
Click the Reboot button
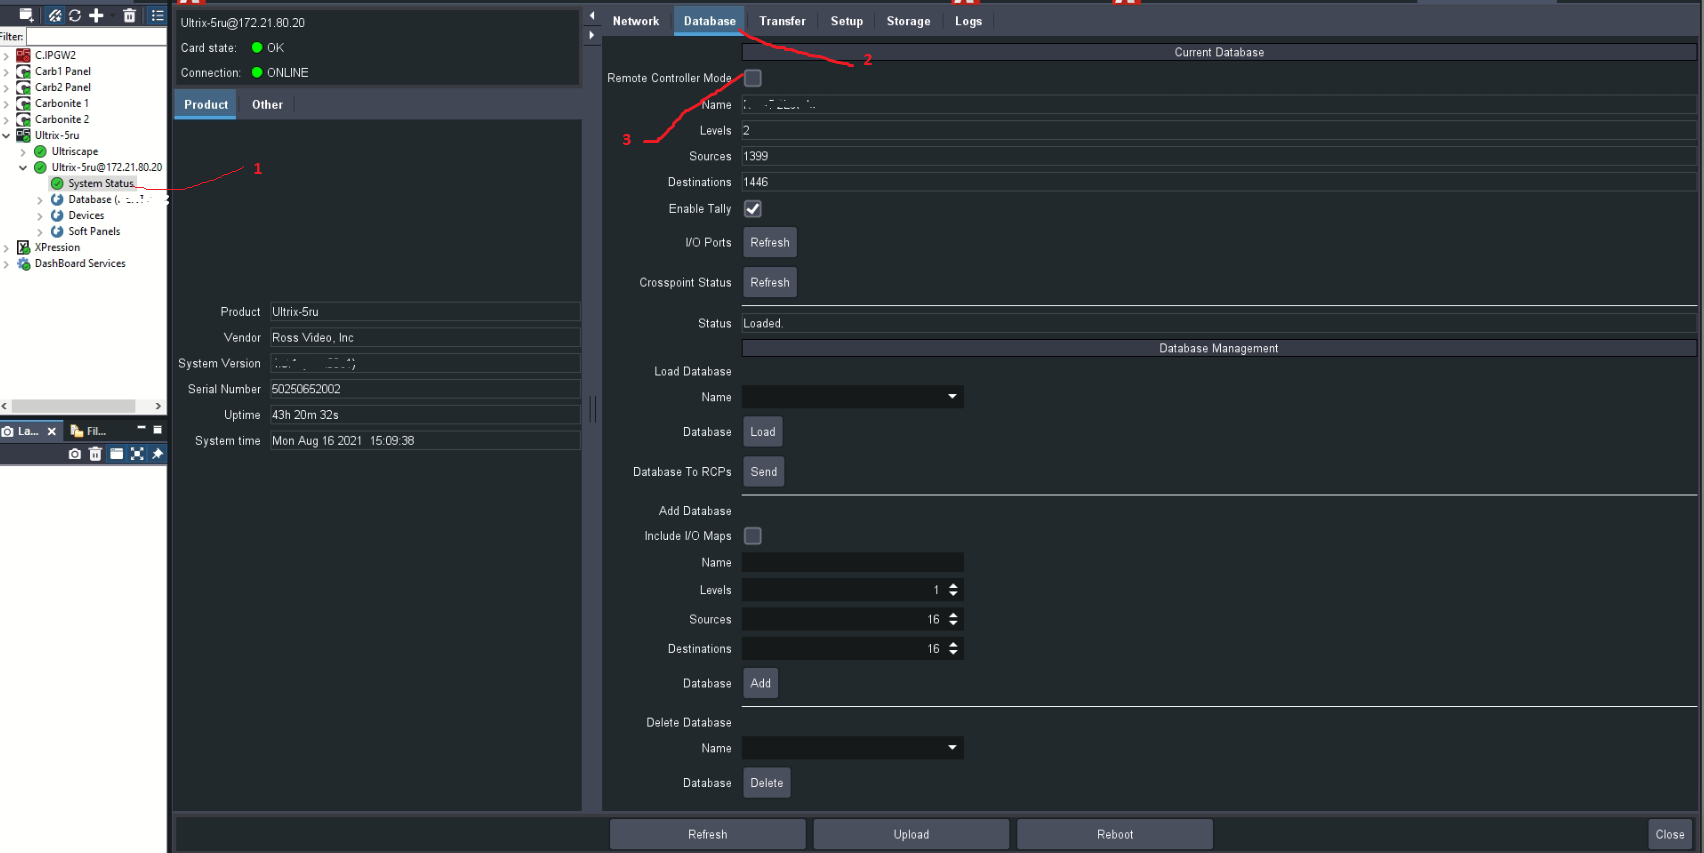1115,834
